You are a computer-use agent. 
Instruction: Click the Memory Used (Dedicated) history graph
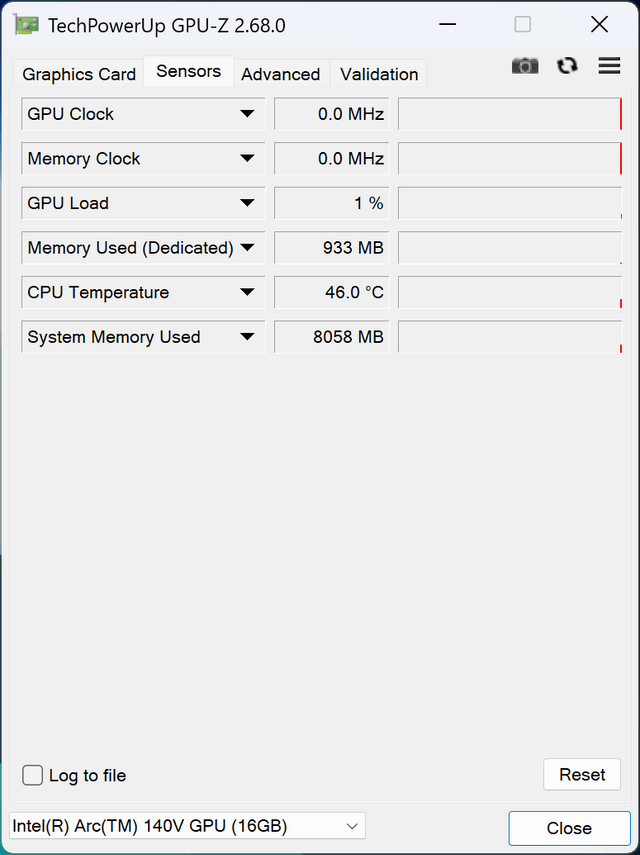[510, 248]
